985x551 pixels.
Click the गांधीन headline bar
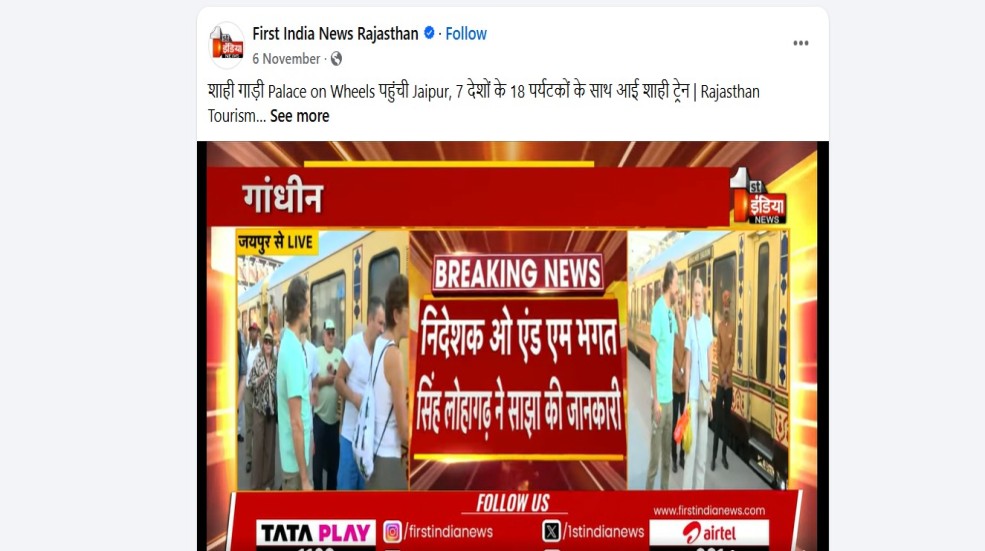point(468,197)
